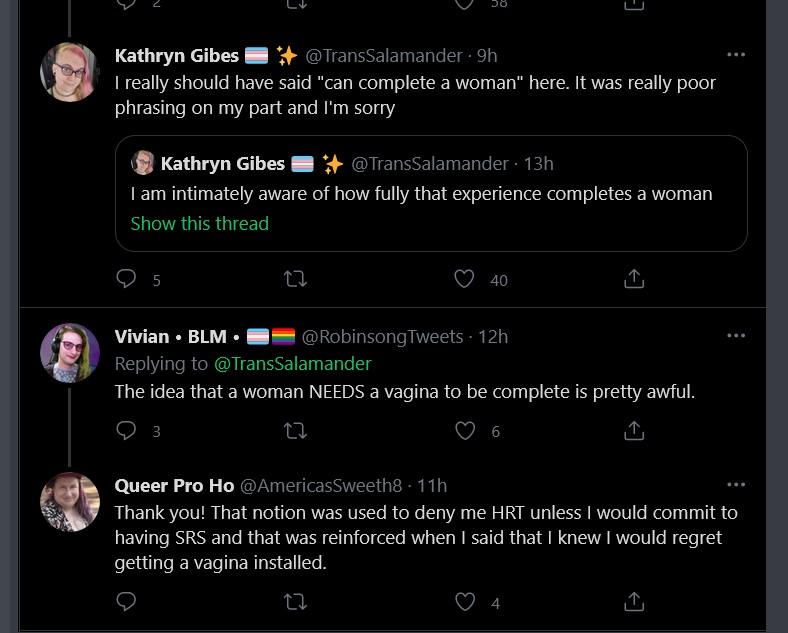This screenshot has width=788, height=633.
Task: Open Queer Pro Ho's profile picture
Action: 70,502
